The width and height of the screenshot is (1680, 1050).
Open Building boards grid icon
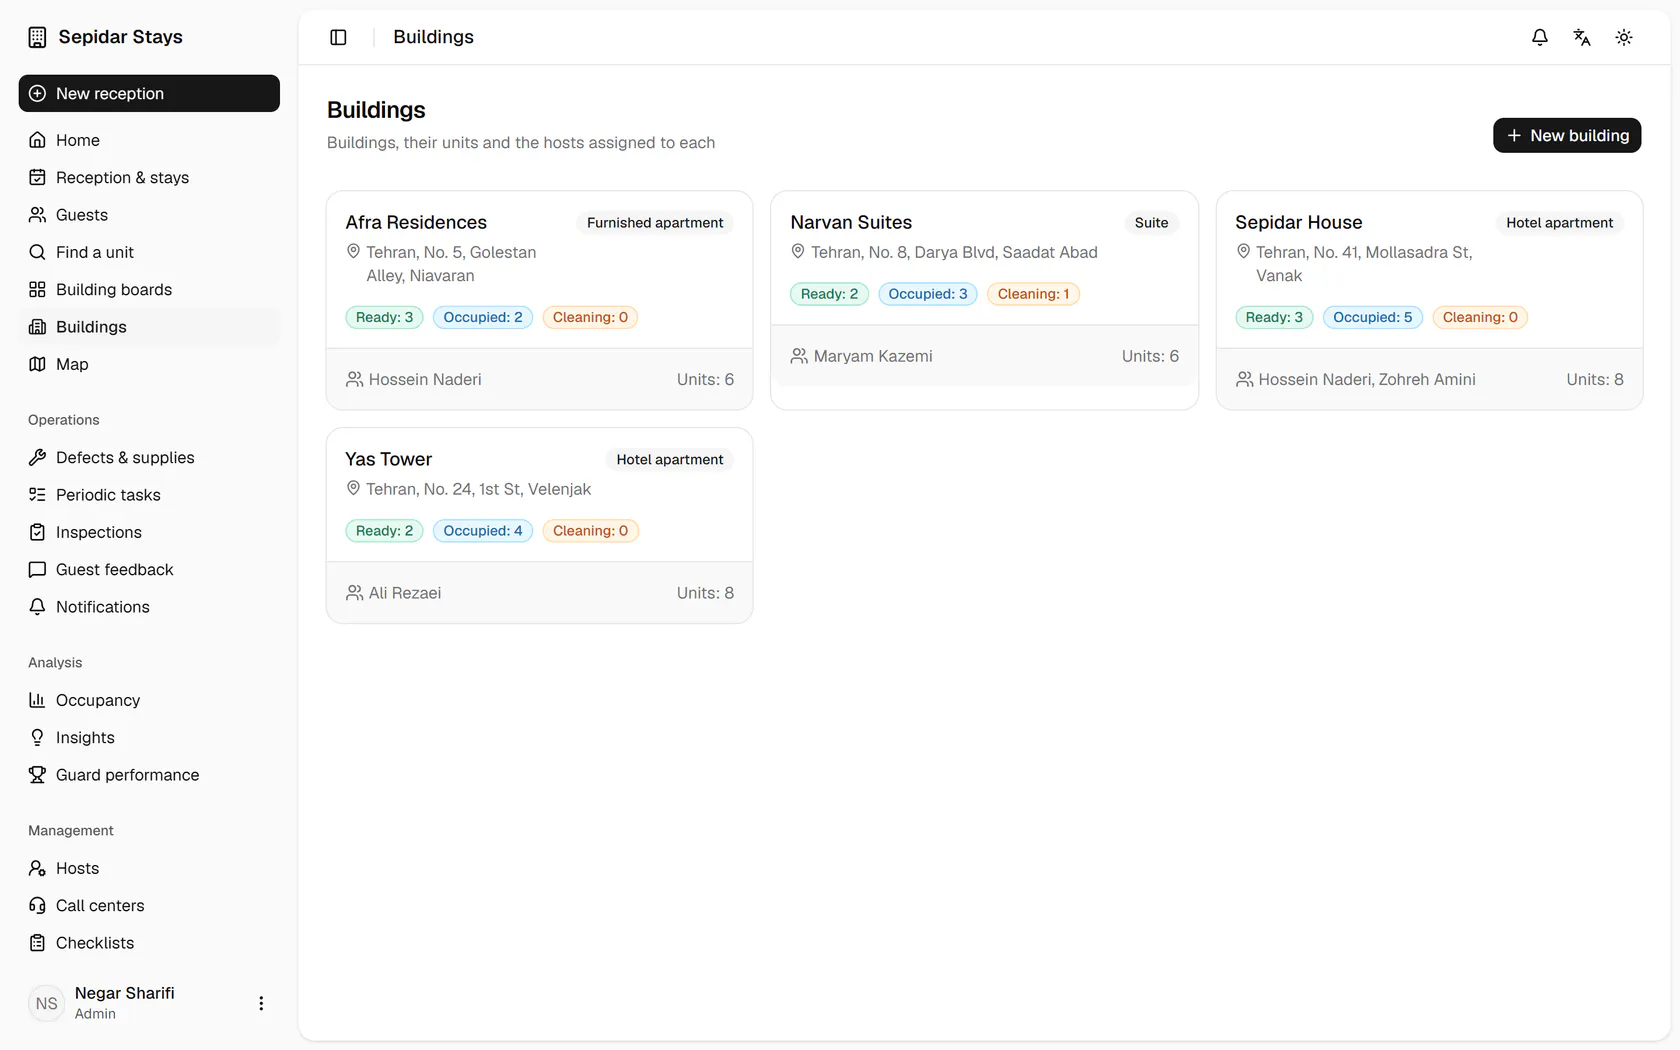(x=37, y=289)
